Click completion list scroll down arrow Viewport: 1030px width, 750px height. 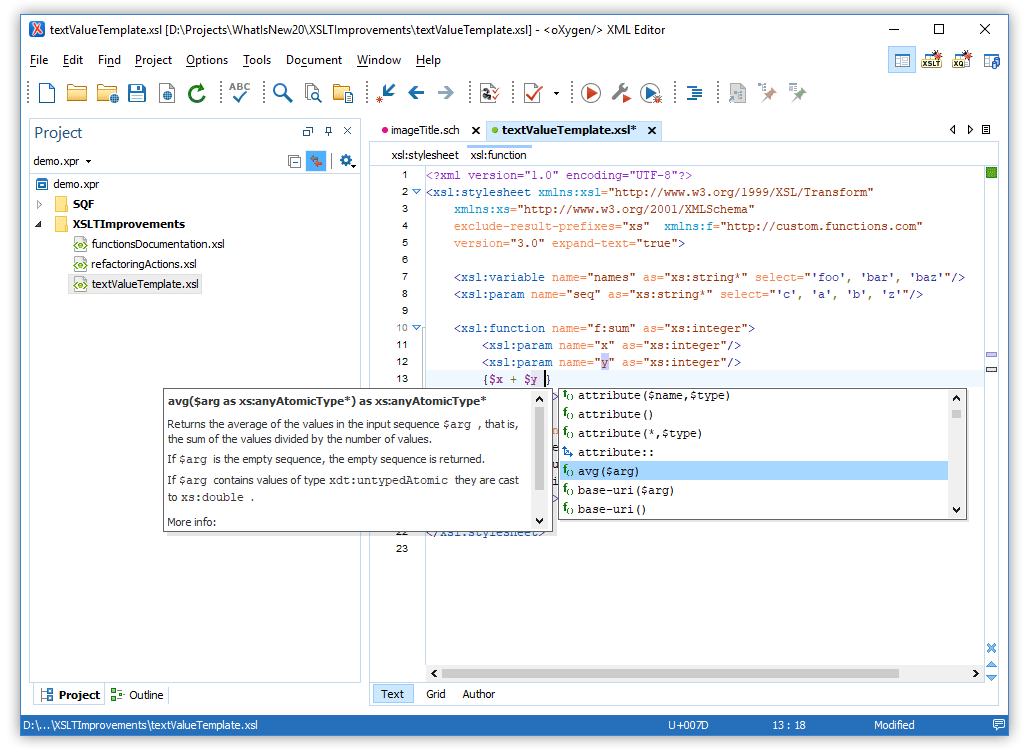(x=956, y=510)
